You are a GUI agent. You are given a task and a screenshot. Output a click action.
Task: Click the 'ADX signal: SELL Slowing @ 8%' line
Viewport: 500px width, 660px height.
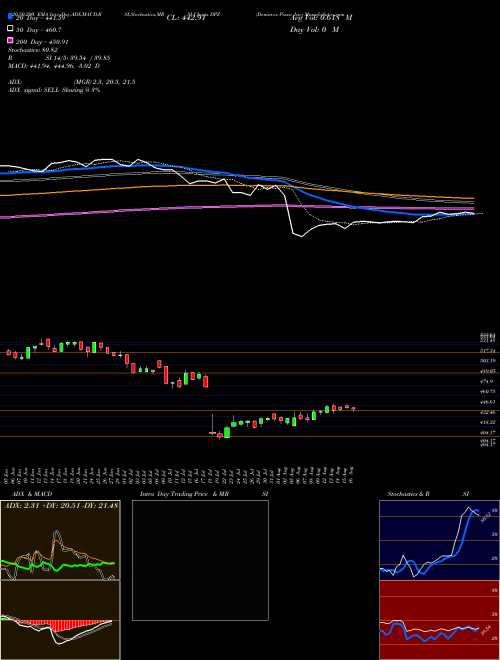(x=54, y=90)
